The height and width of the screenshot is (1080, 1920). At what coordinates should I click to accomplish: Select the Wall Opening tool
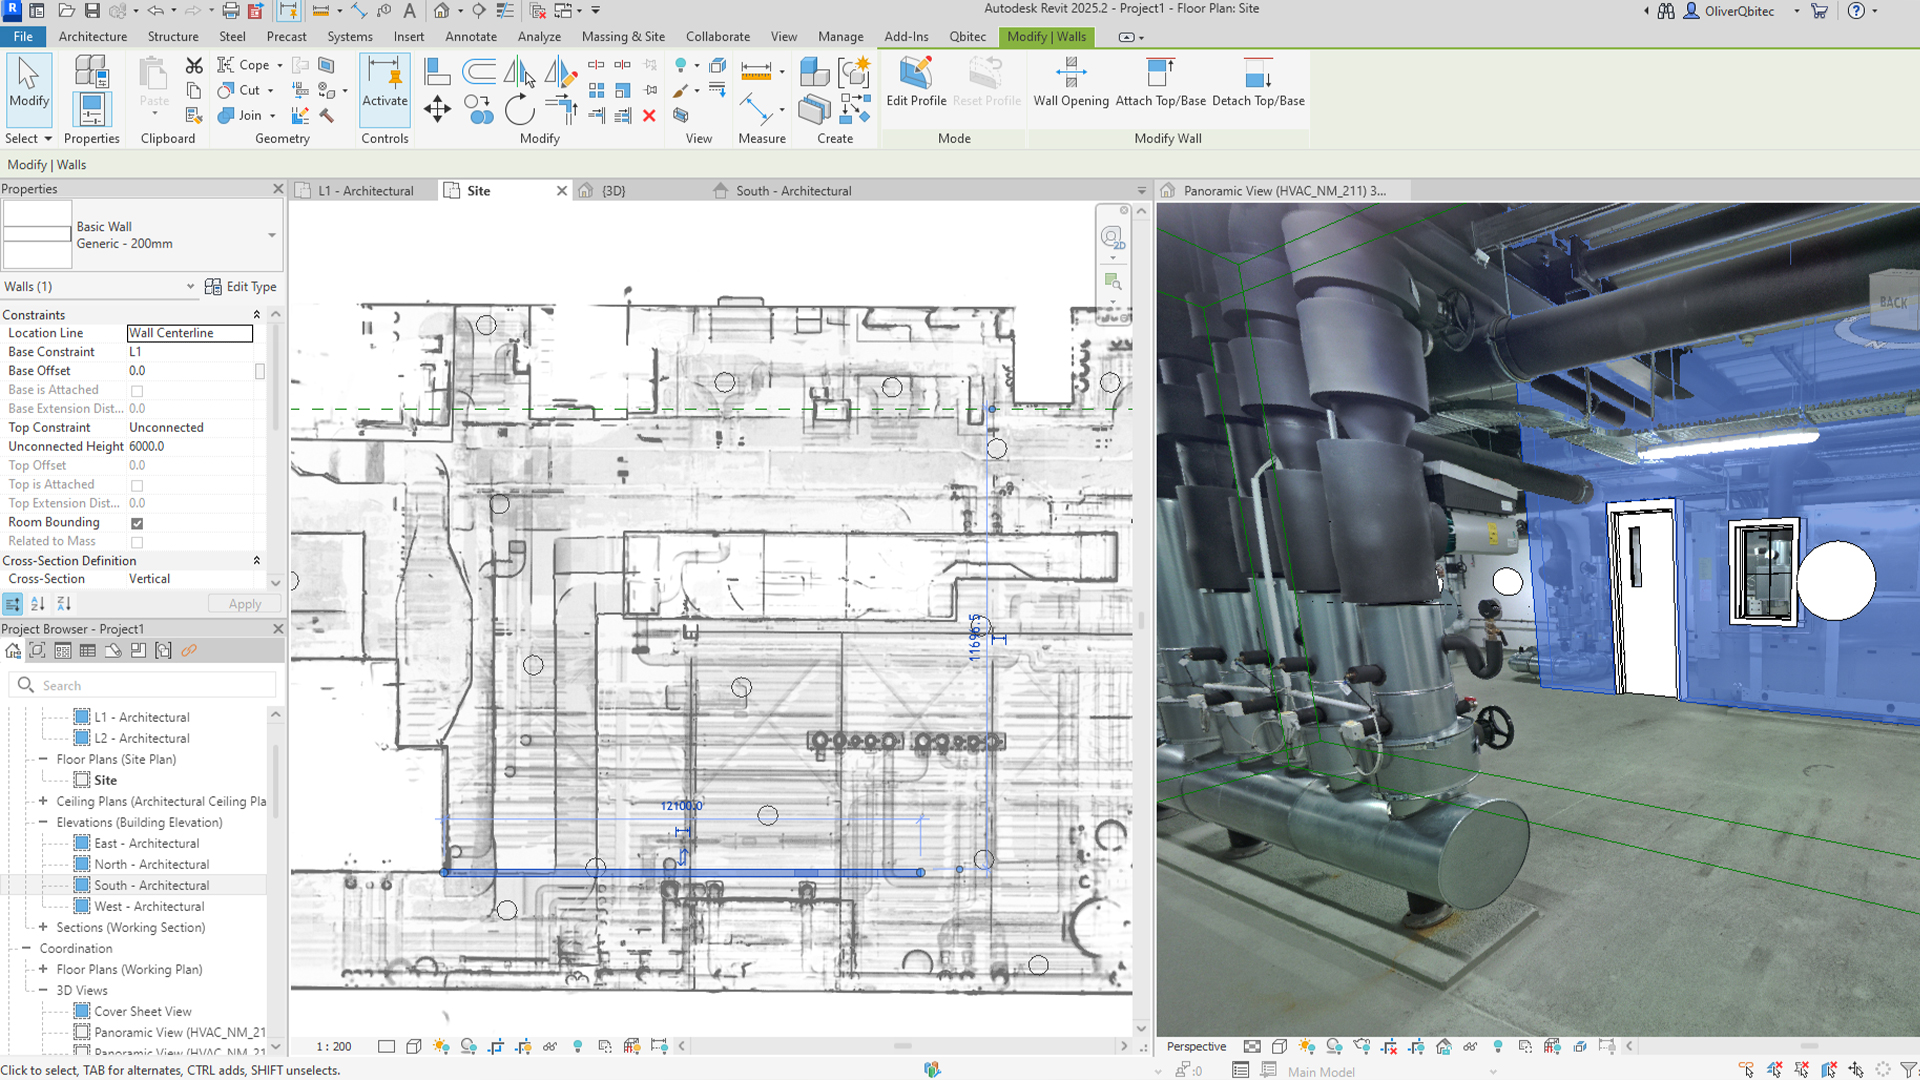pos(1070,81)
